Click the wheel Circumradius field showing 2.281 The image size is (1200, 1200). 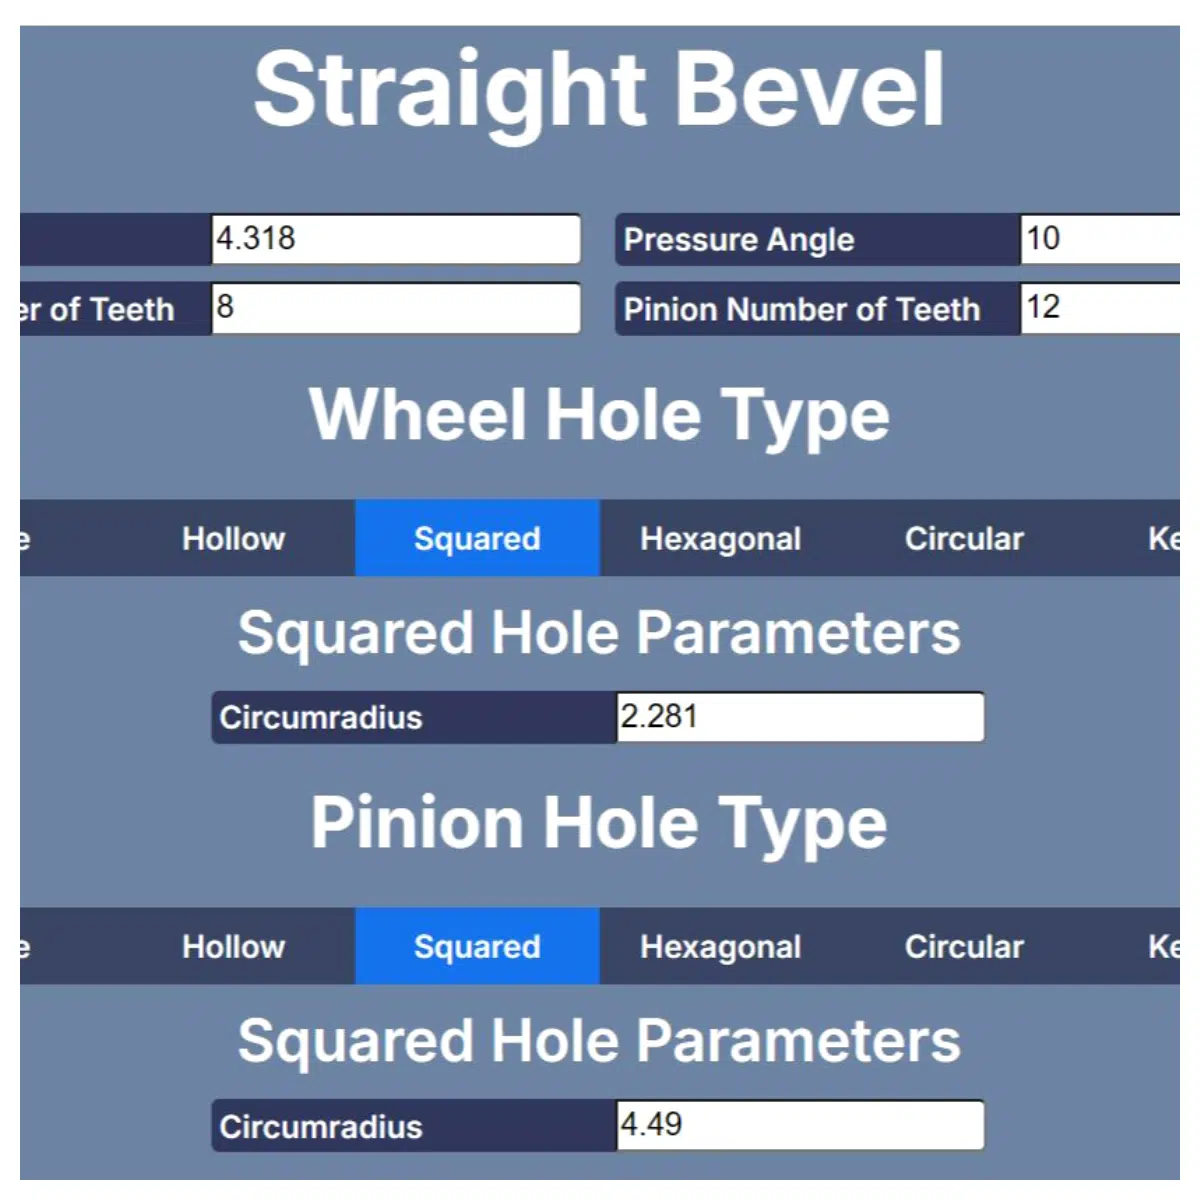tap(800, 717)
